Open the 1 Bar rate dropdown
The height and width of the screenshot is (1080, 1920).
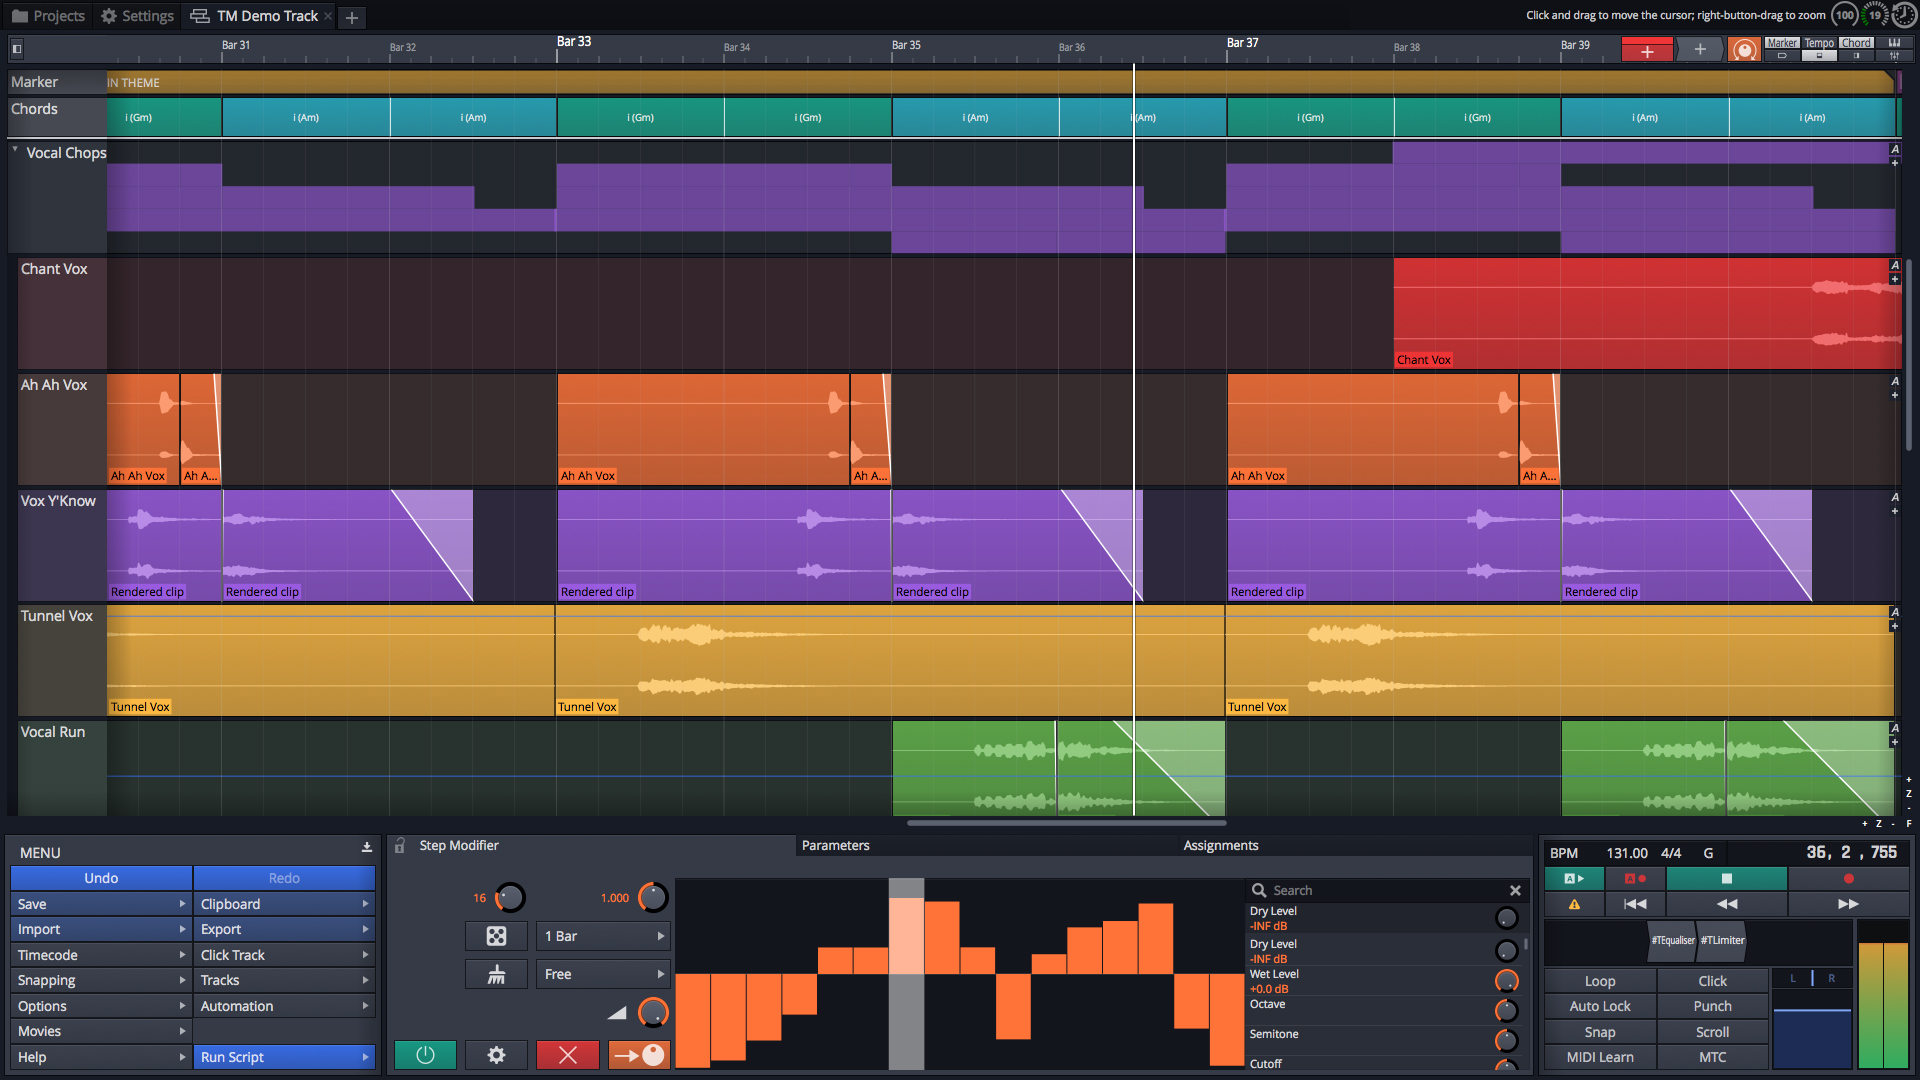(603, 936)
